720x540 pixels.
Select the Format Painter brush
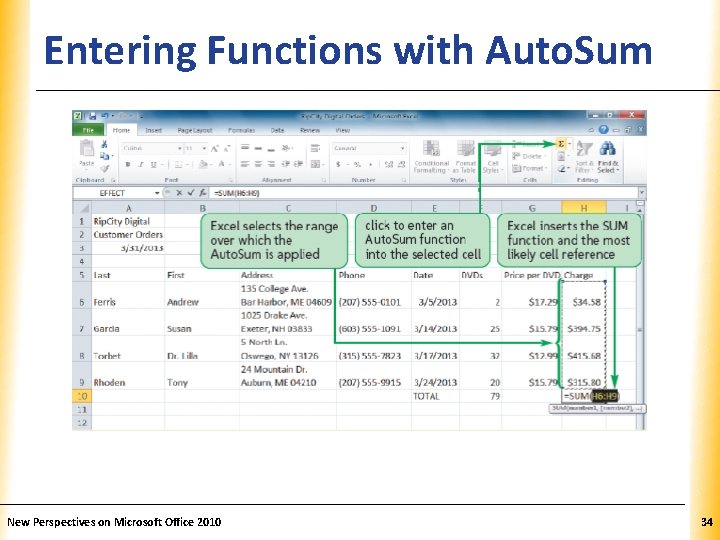coord(105,169)
